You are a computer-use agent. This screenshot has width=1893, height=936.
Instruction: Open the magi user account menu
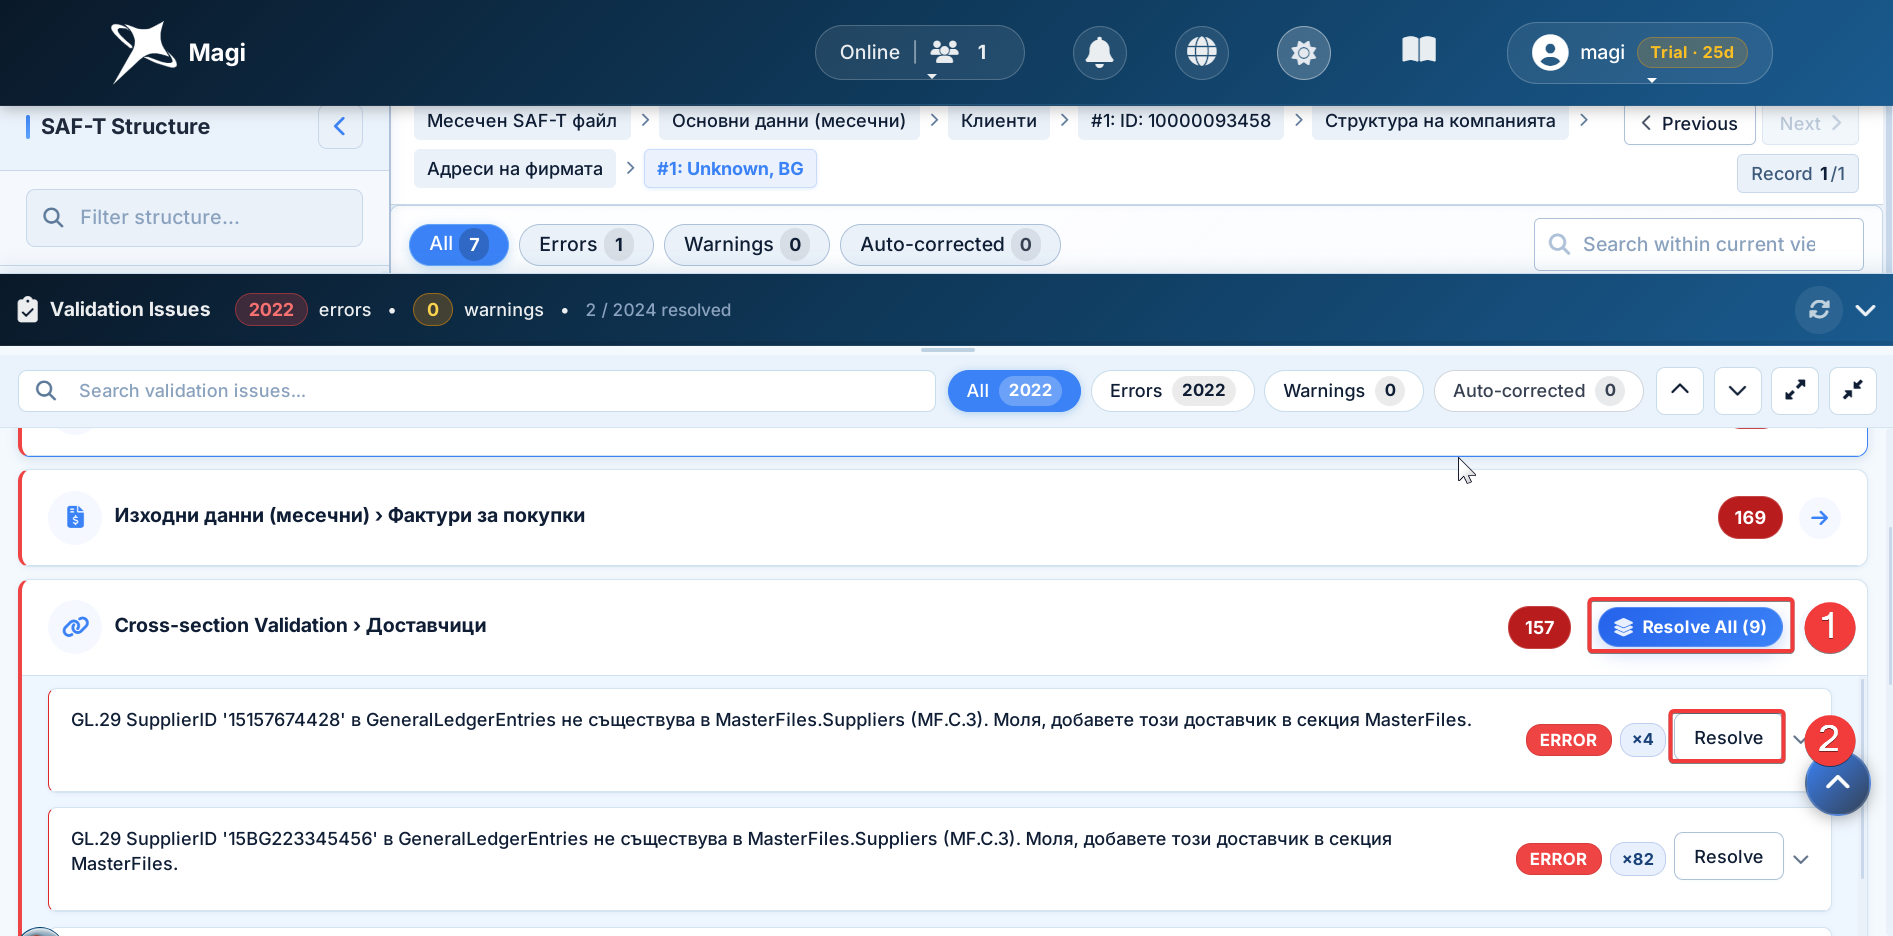(1639, 52)
